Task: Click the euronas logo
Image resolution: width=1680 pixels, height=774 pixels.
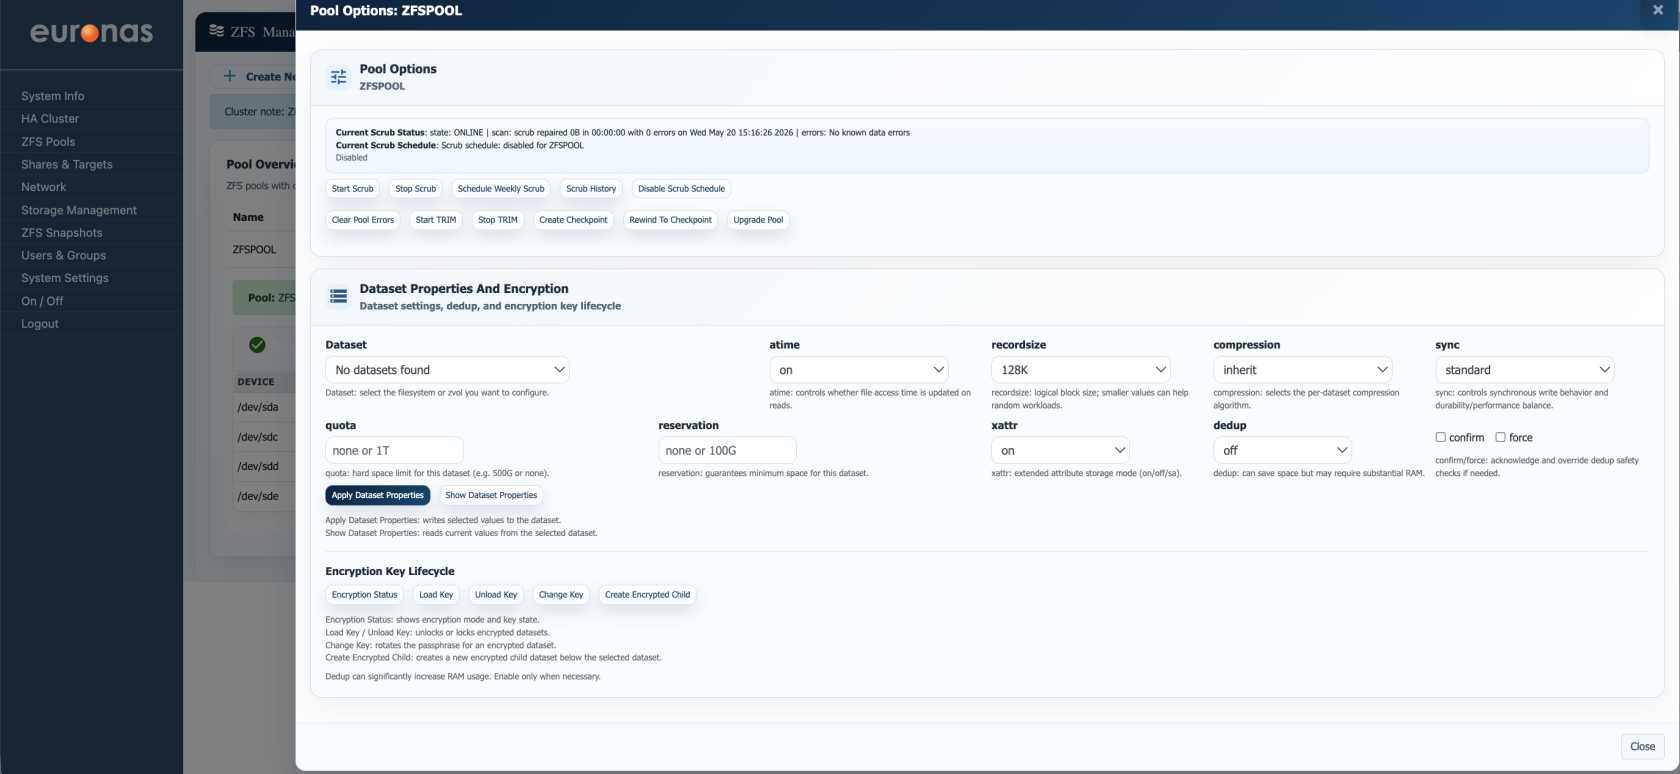Action: click(92, 32)
